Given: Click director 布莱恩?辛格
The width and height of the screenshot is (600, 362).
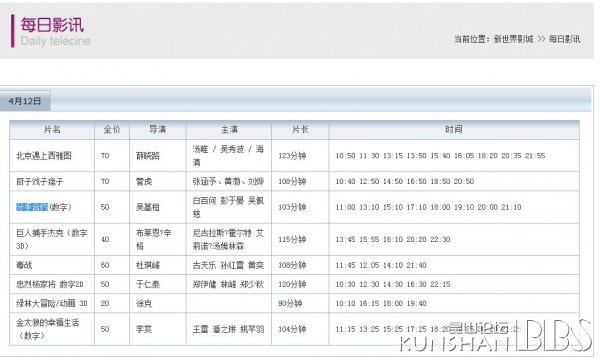Looking at the screenshot, I should (x=153, y=239).
